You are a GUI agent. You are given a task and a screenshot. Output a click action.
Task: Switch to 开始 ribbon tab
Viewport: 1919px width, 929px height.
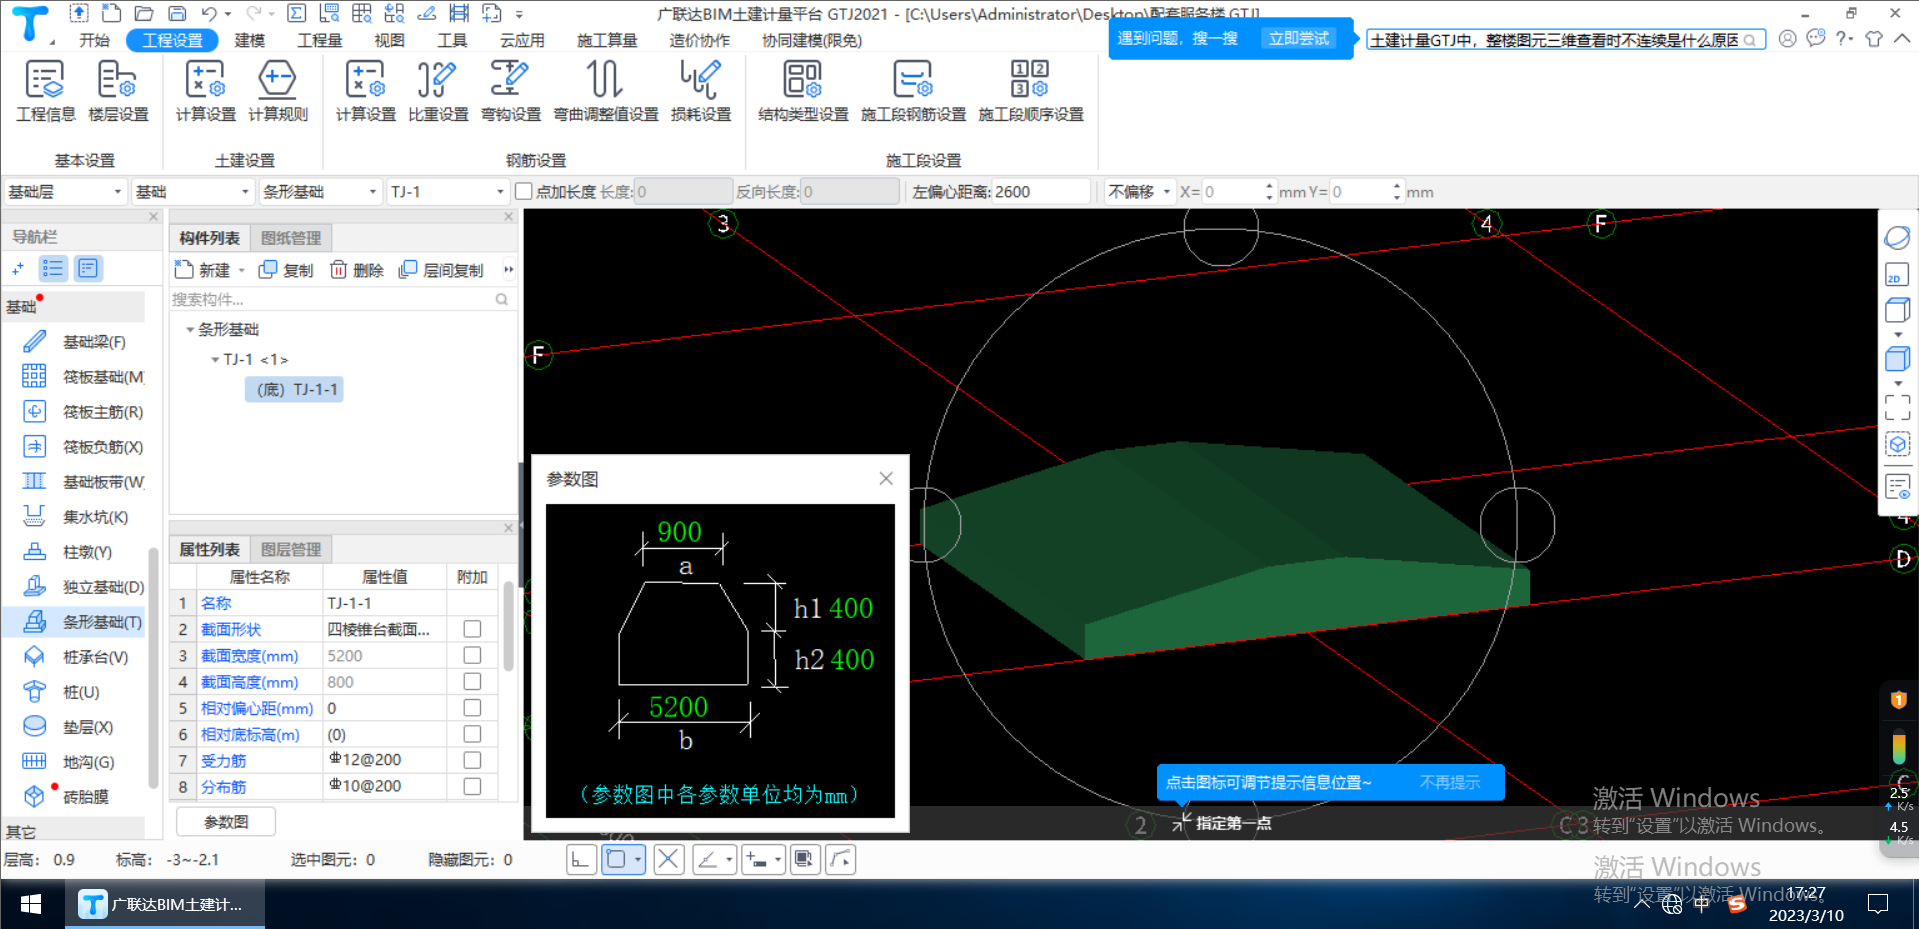(x=95, y=40)
